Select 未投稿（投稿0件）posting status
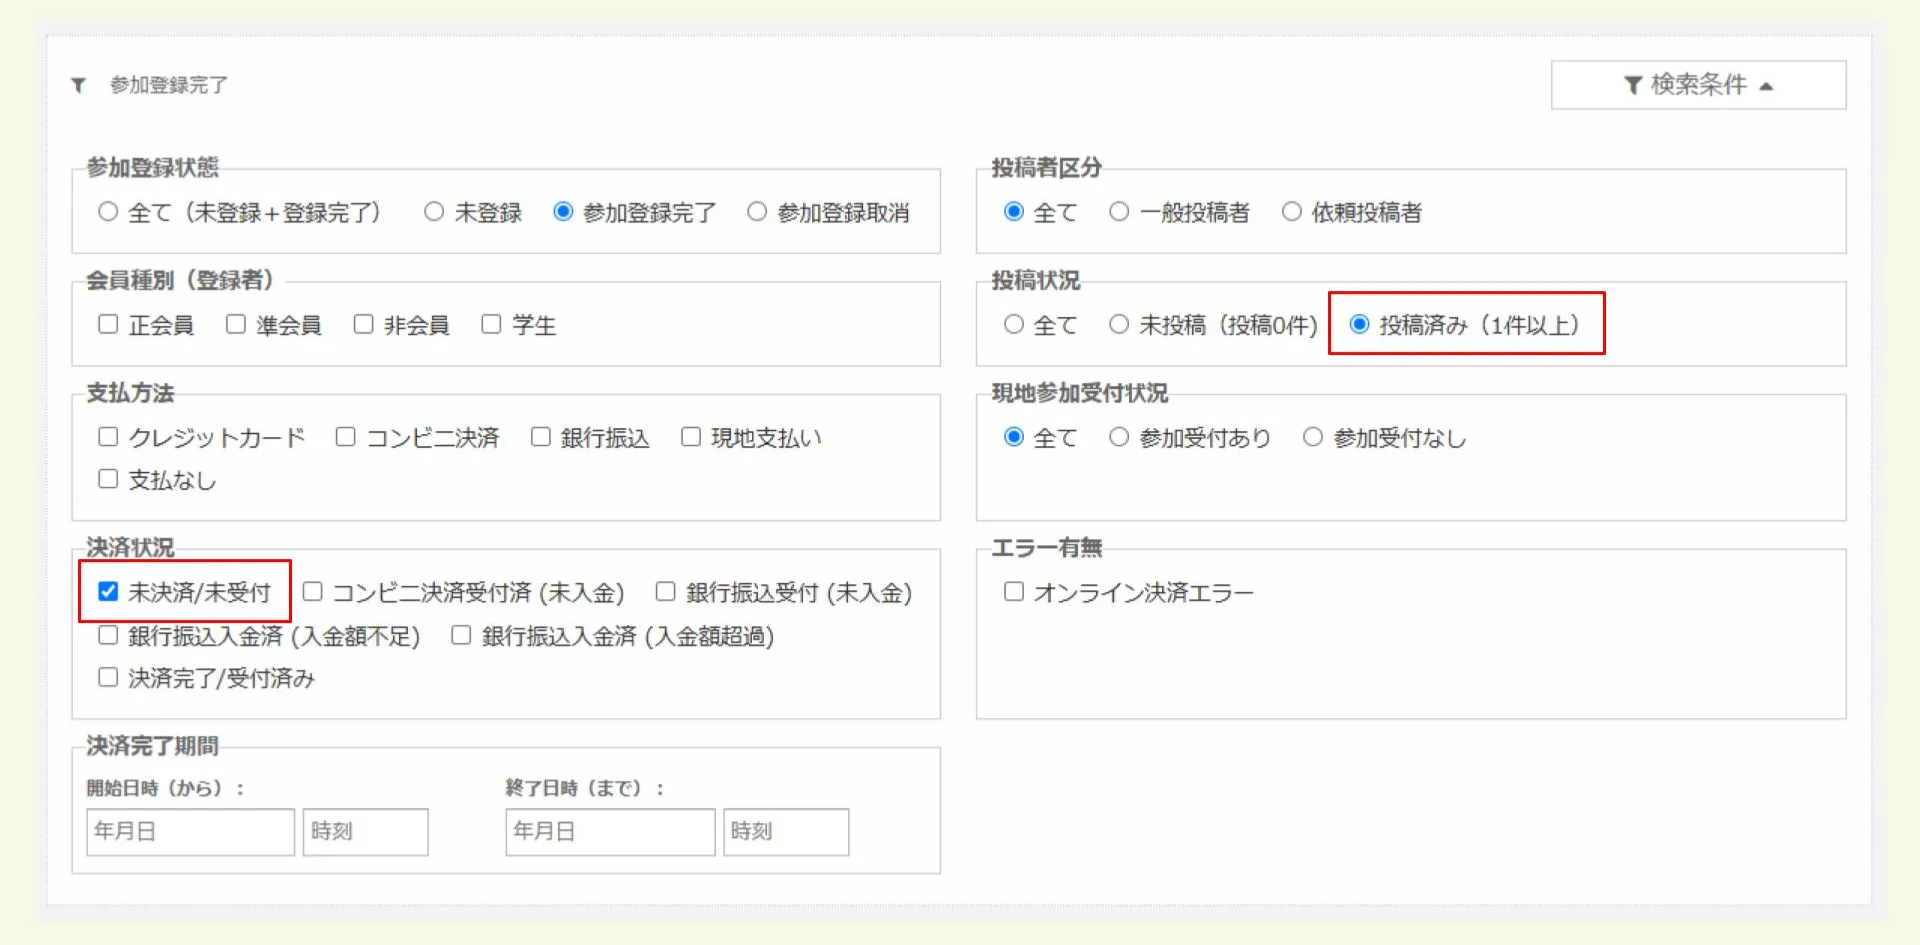1920x945 pixels. tap(1119, 324)
